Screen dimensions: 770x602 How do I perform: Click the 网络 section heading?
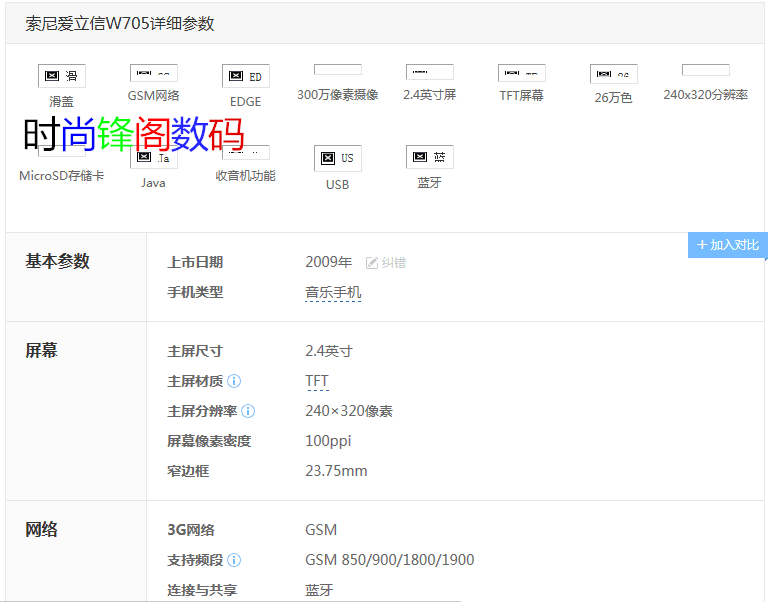(41, 529)
